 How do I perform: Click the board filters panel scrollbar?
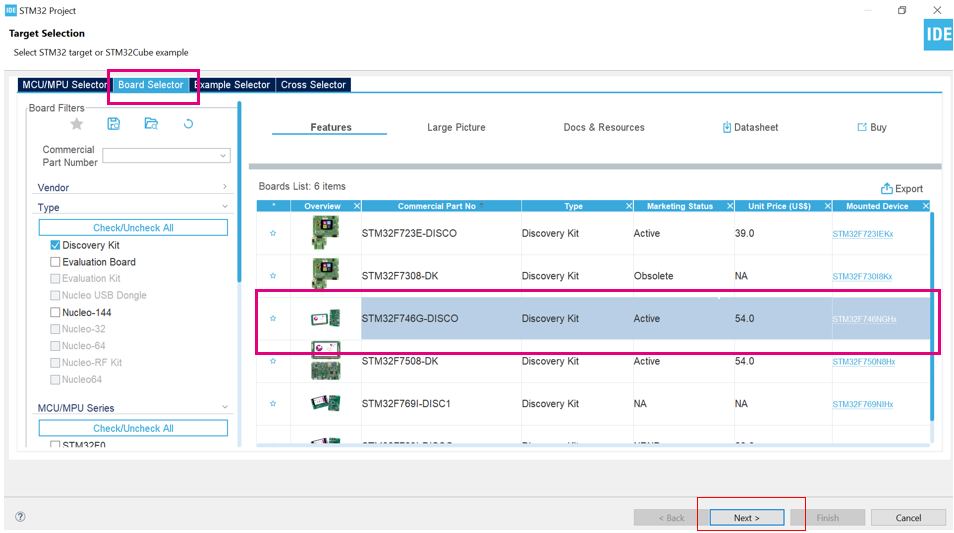pos(239,192)
